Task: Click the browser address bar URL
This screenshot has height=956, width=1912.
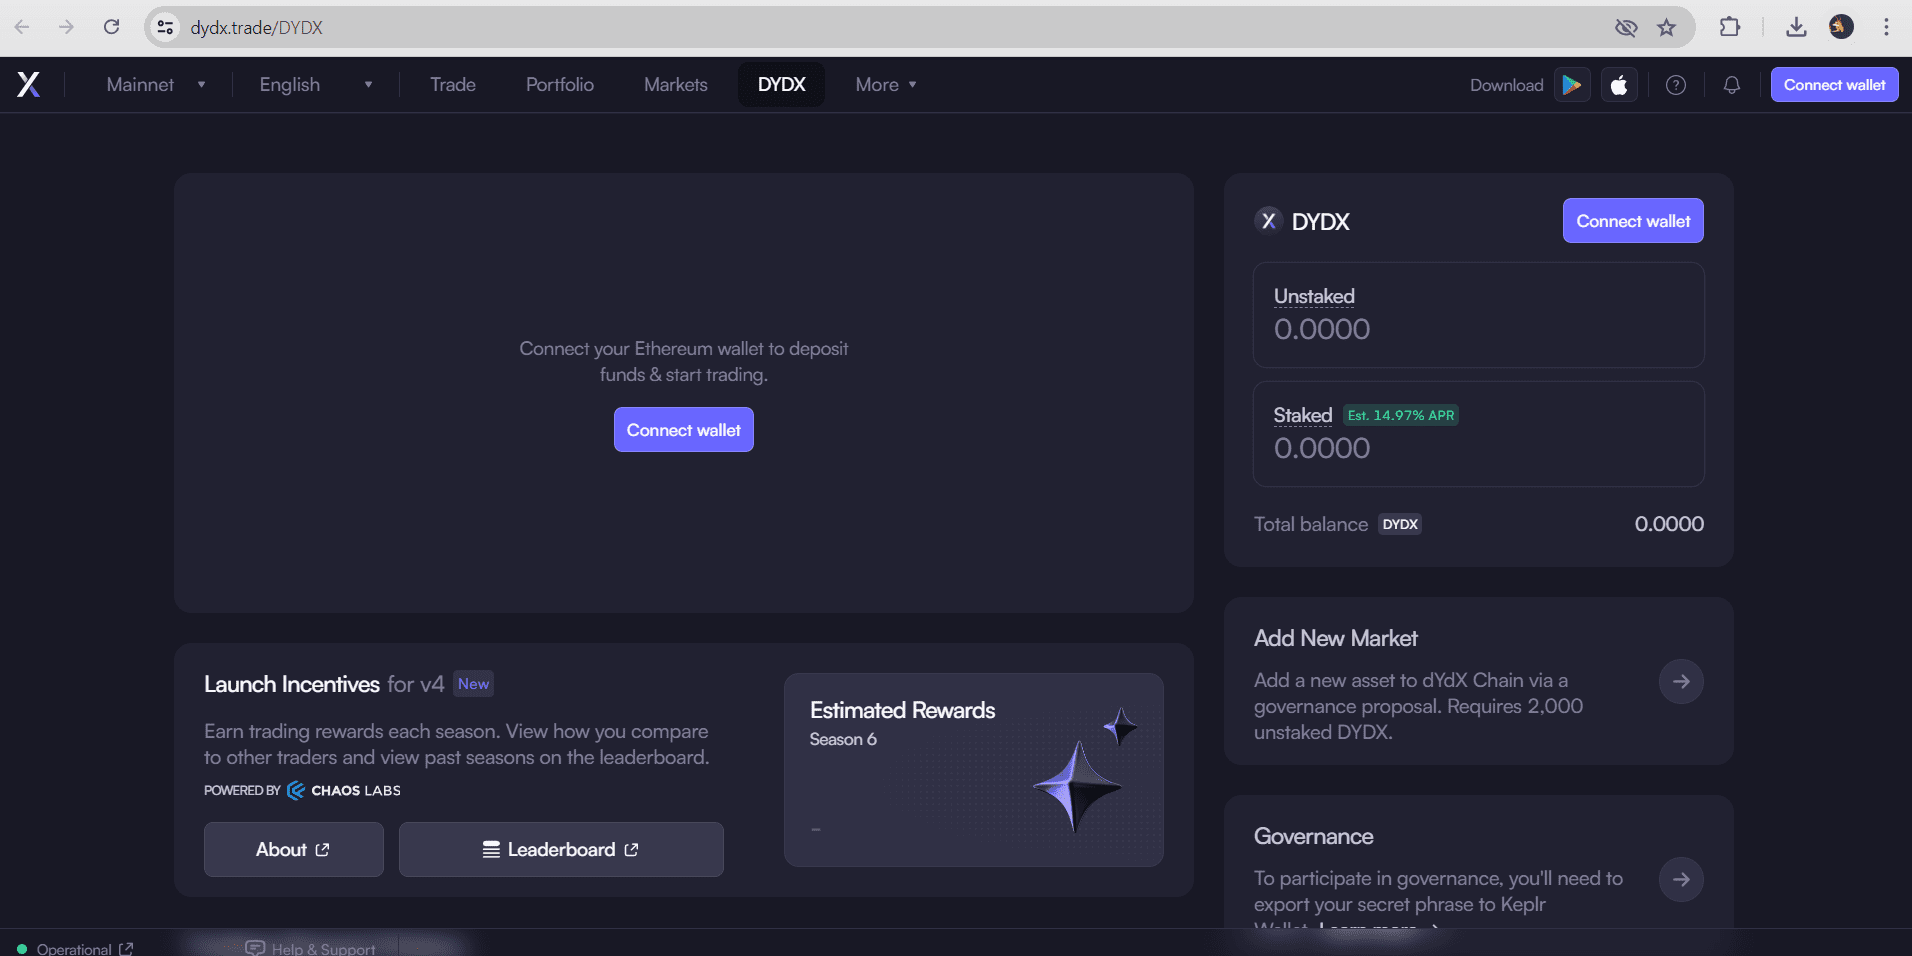Action: point(257,27)
